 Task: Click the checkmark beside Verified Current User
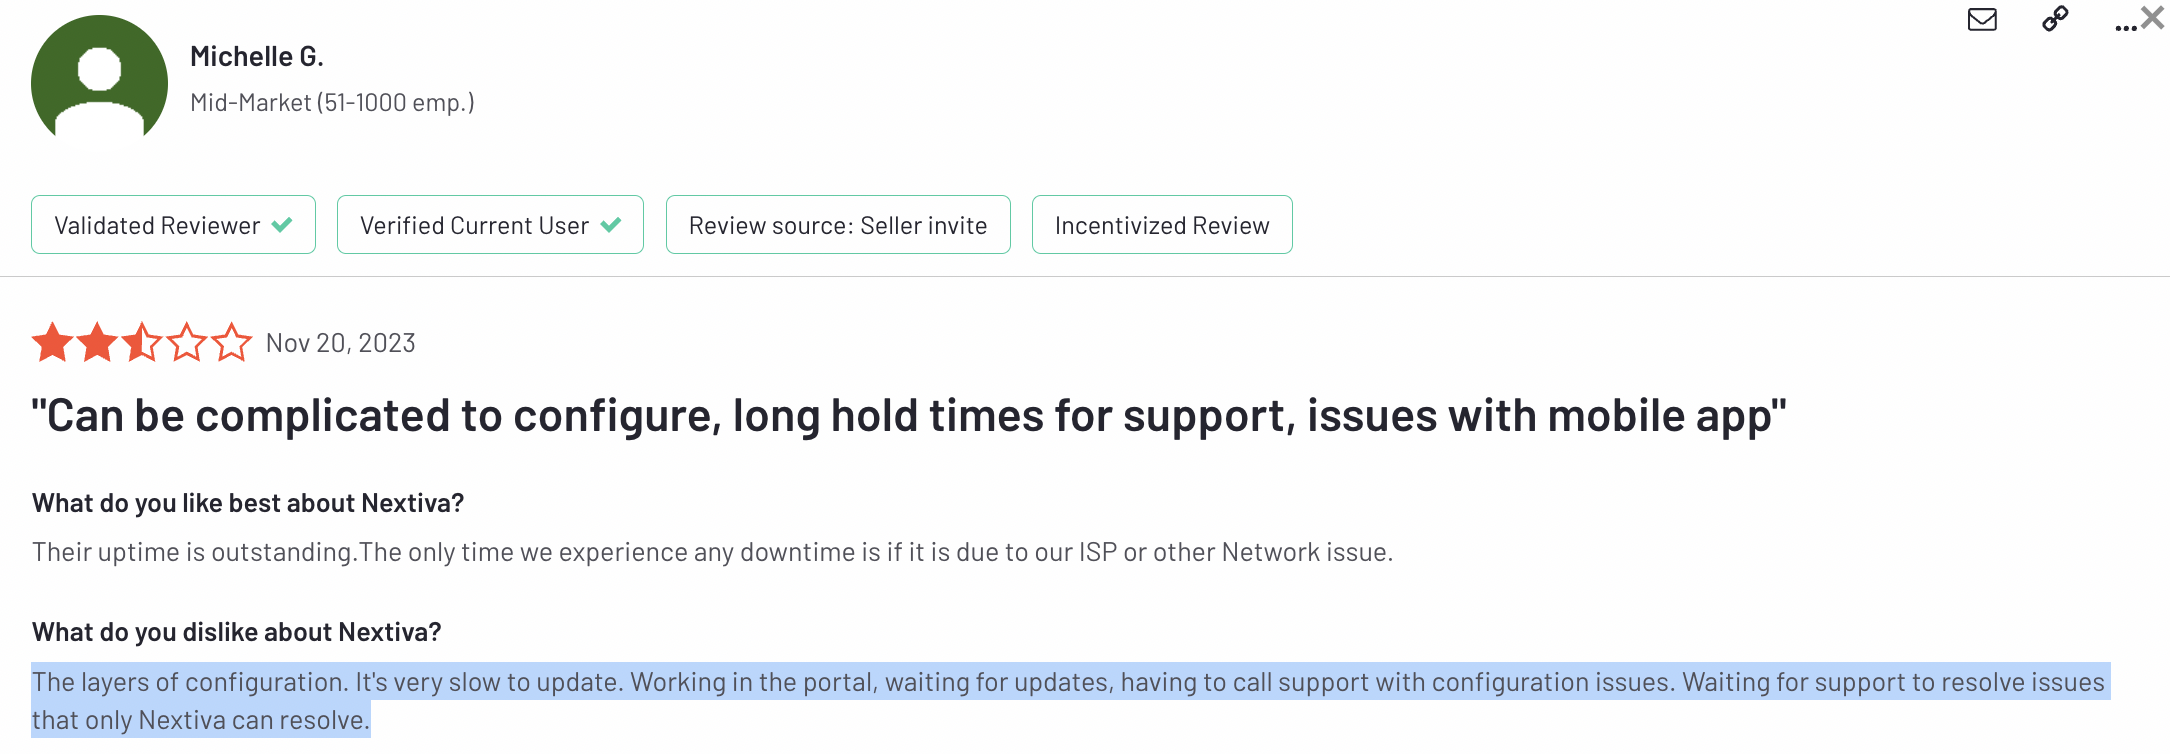pyautogui.click(x=611, y=225)
